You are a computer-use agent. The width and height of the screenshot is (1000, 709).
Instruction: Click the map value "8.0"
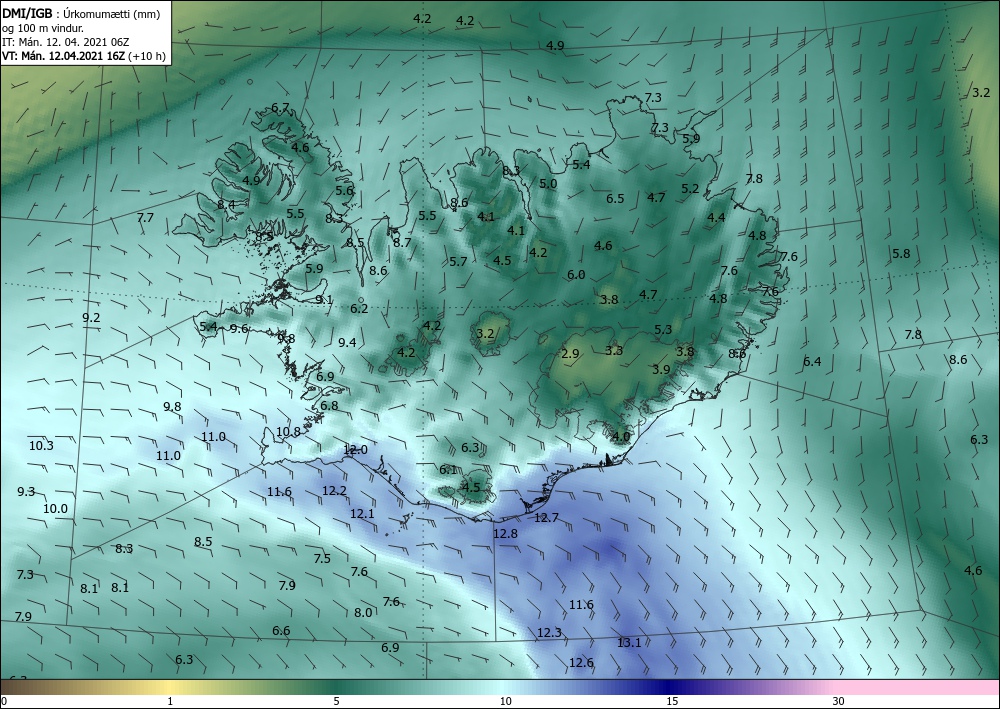(363, 613)
